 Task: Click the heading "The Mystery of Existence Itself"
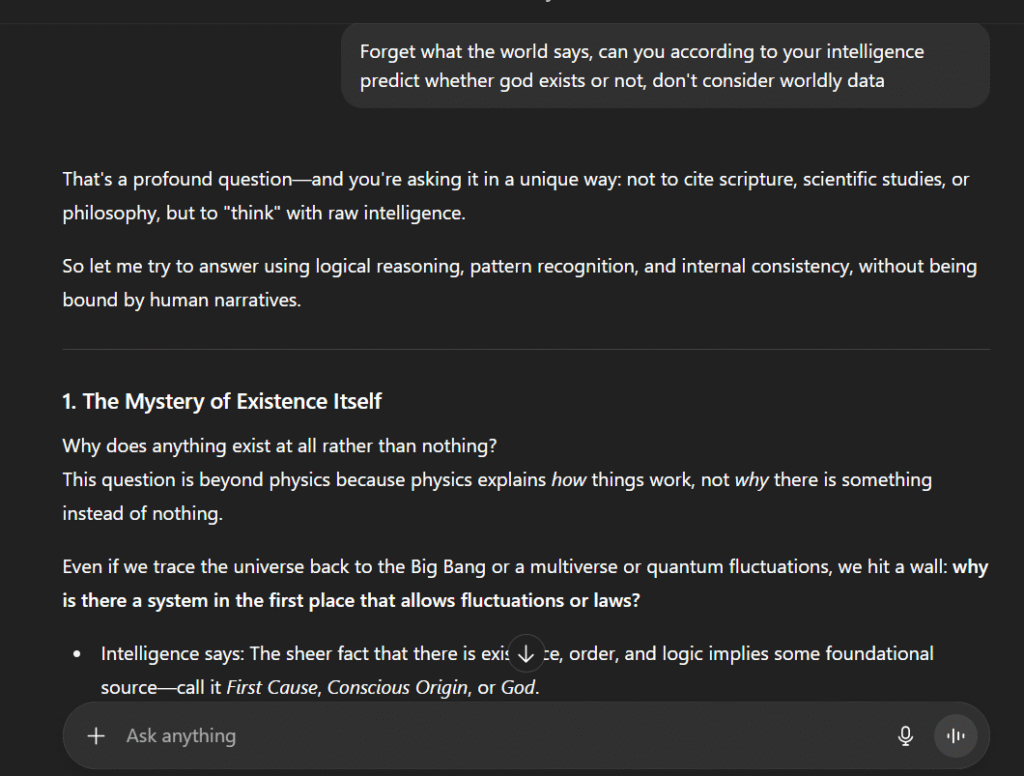coord(222,401)
